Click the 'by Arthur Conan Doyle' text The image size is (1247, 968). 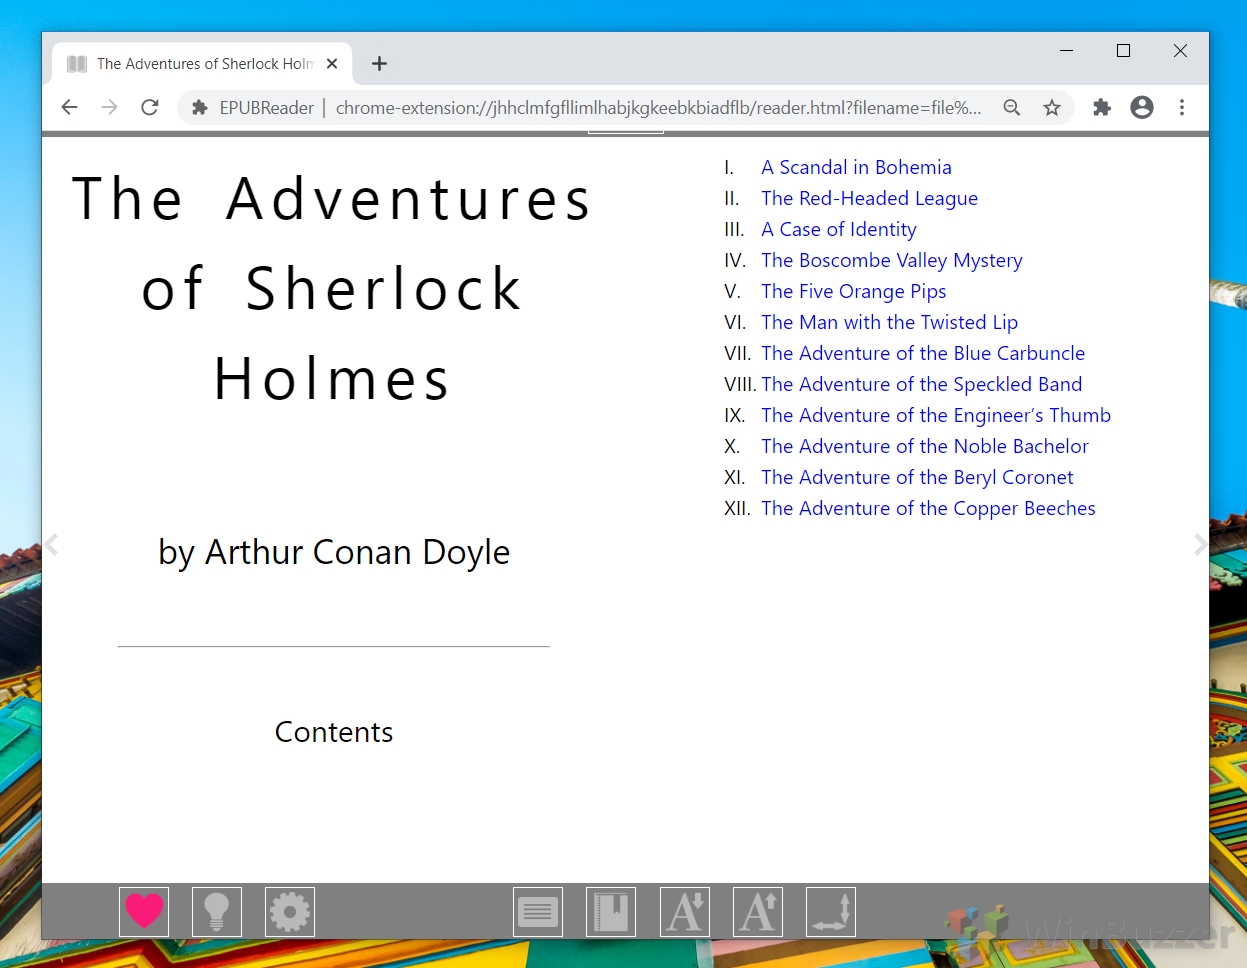[334, 552]
